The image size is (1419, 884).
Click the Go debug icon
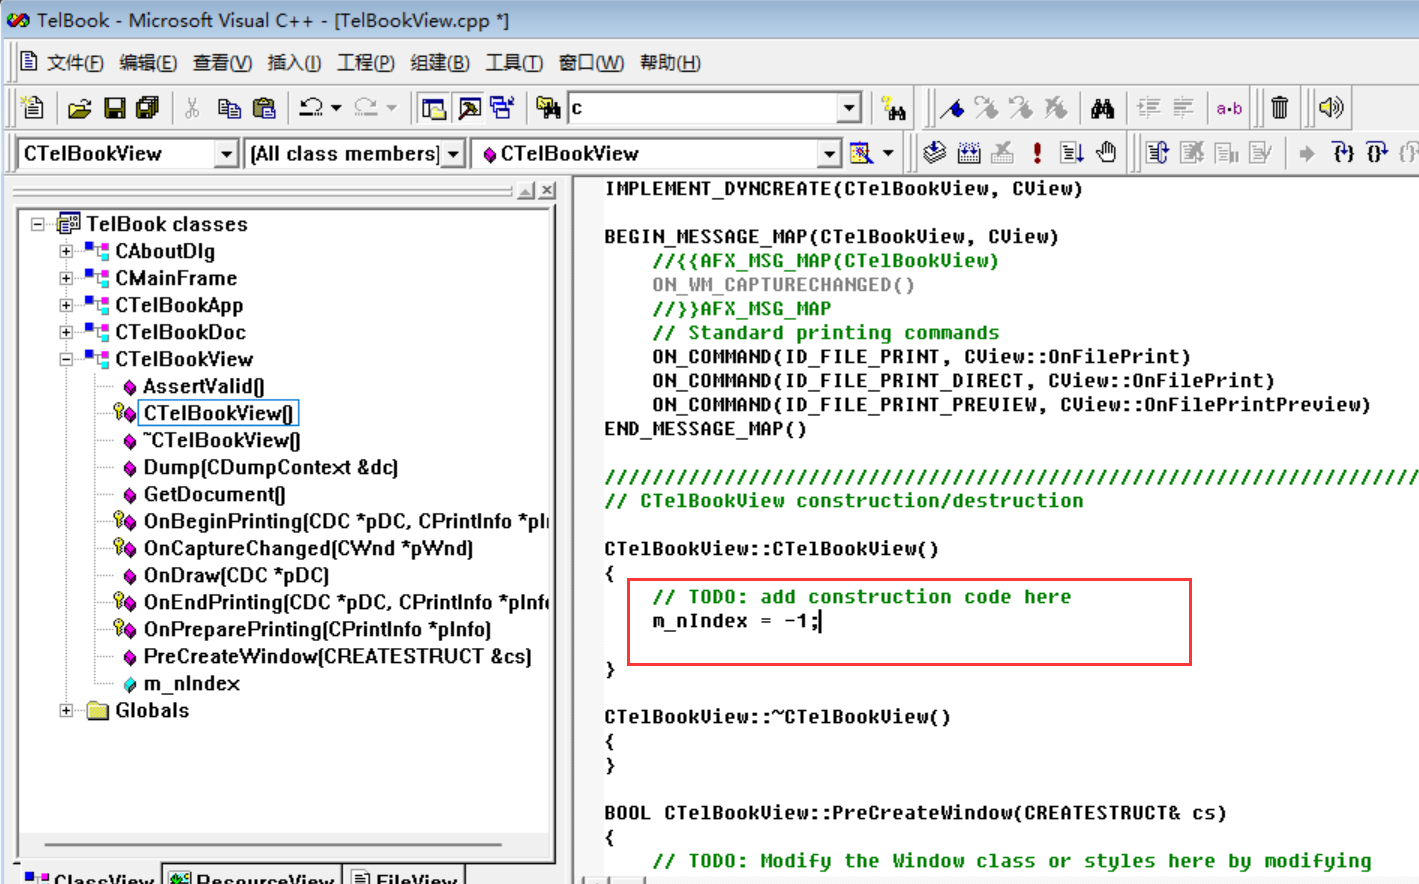coord(1072,153)
